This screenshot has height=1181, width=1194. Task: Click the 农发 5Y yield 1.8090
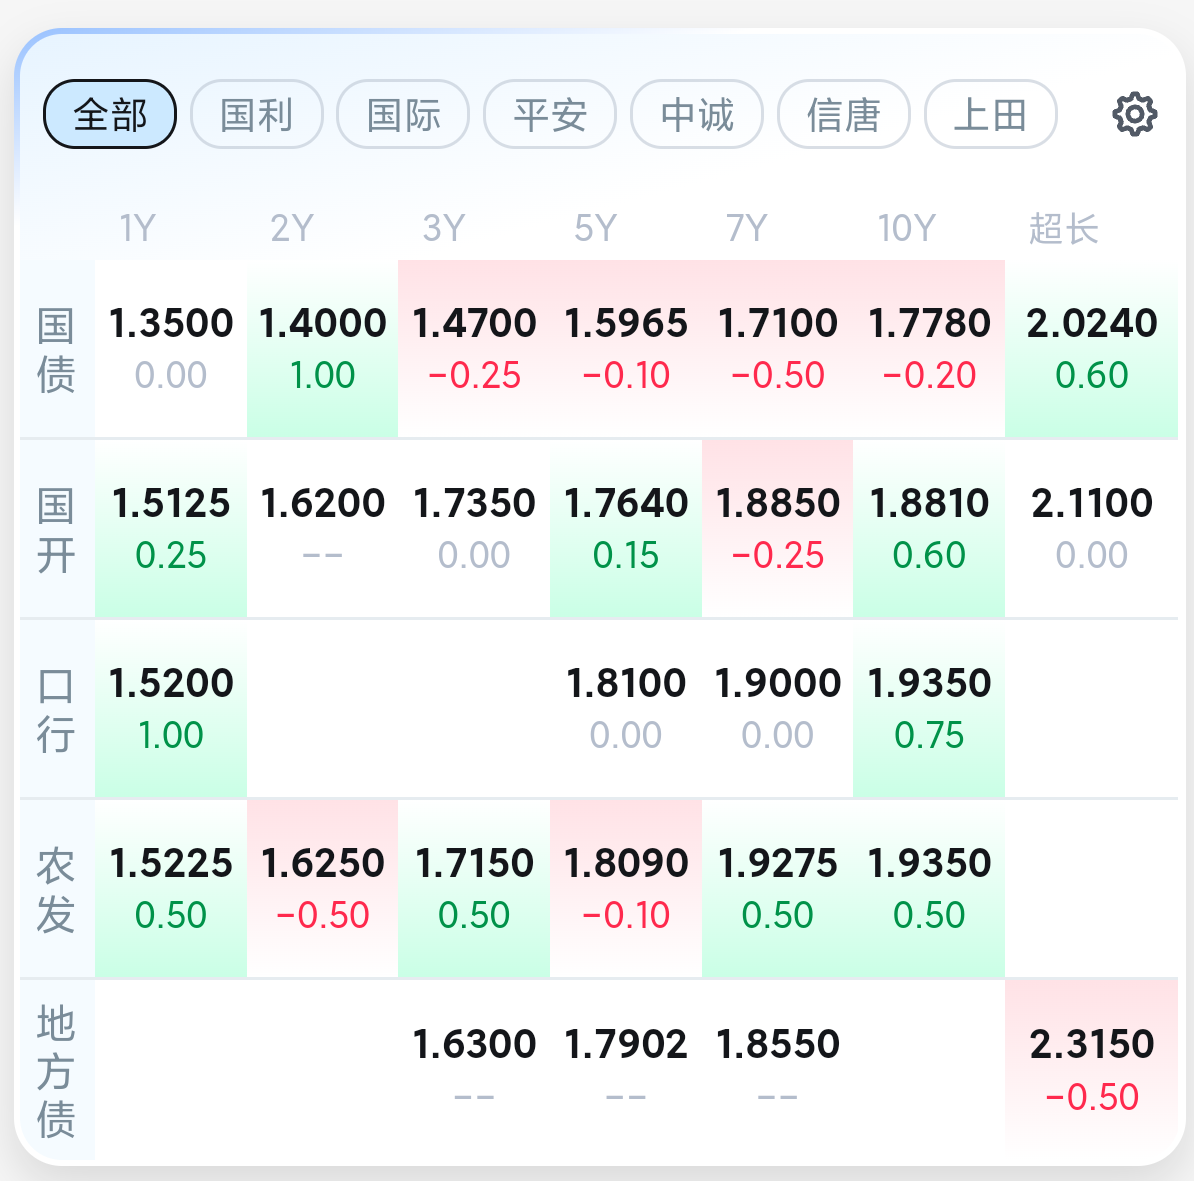click(626, 889)
